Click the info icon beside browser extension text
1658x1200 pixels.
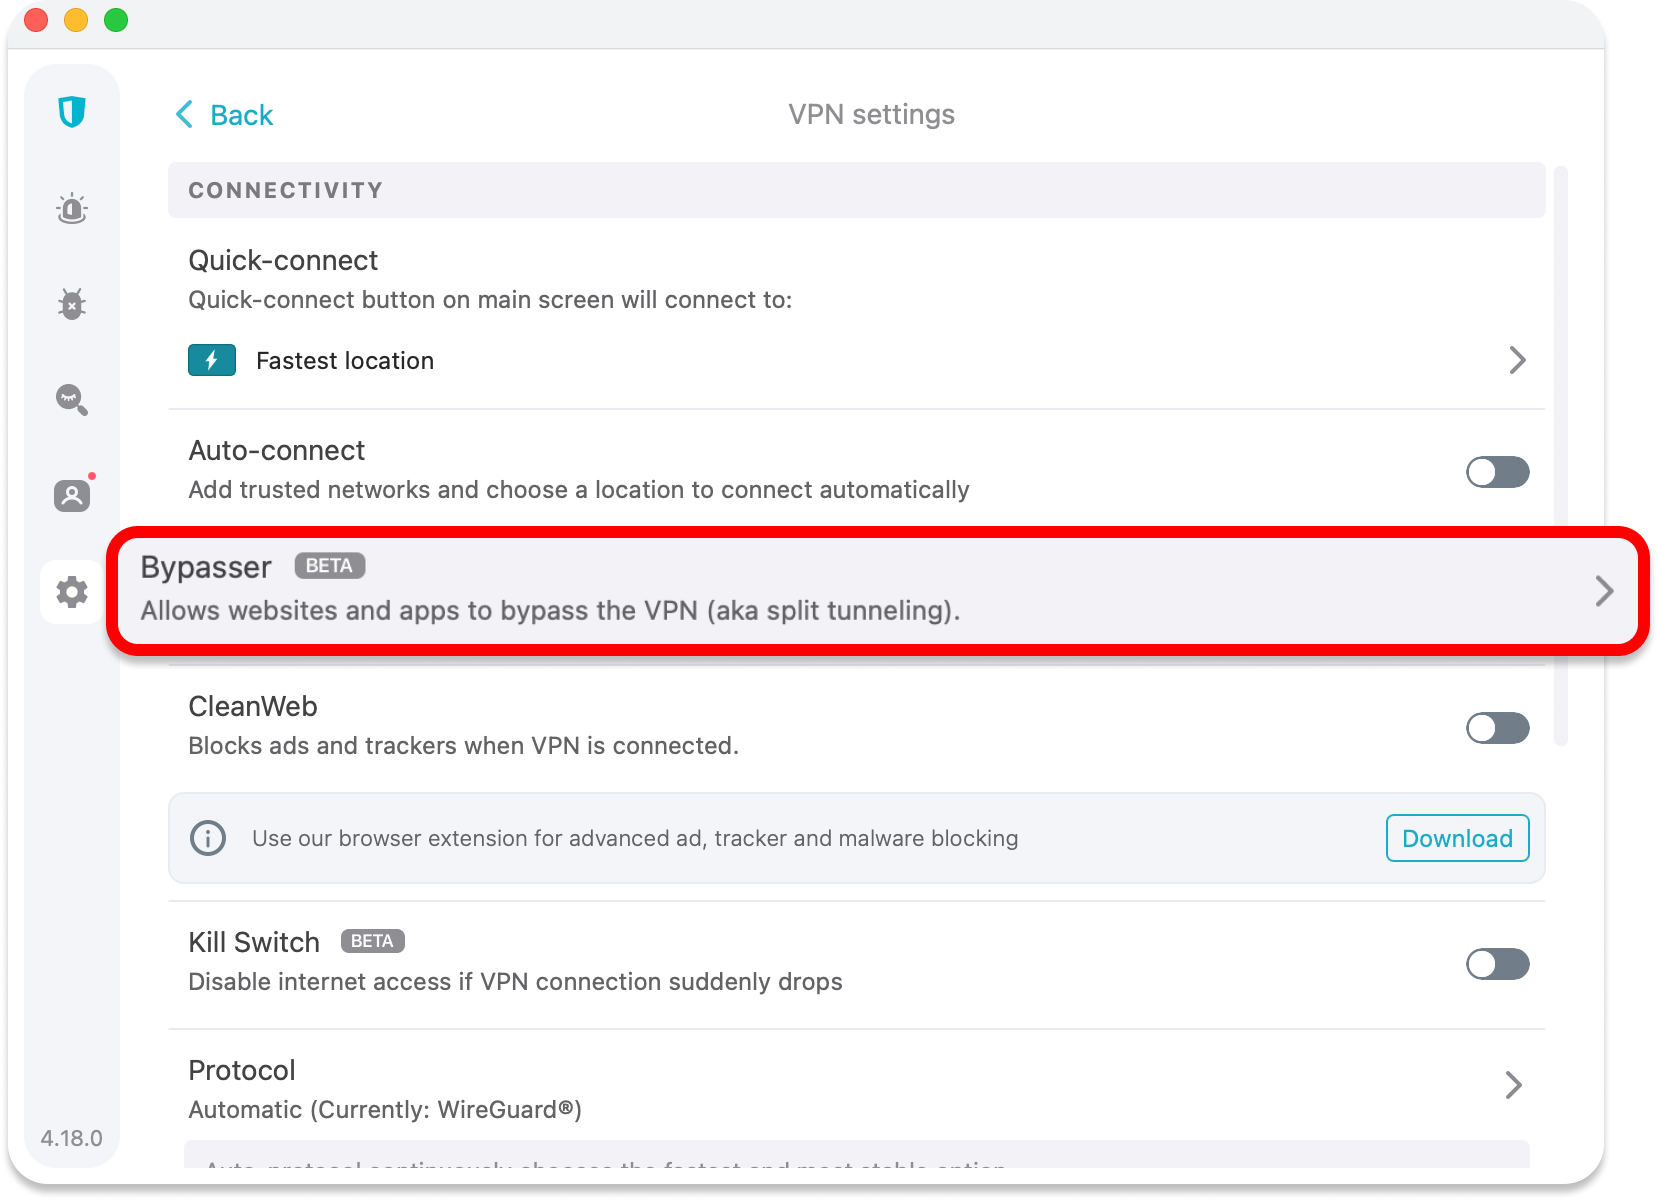coord(208,838)
